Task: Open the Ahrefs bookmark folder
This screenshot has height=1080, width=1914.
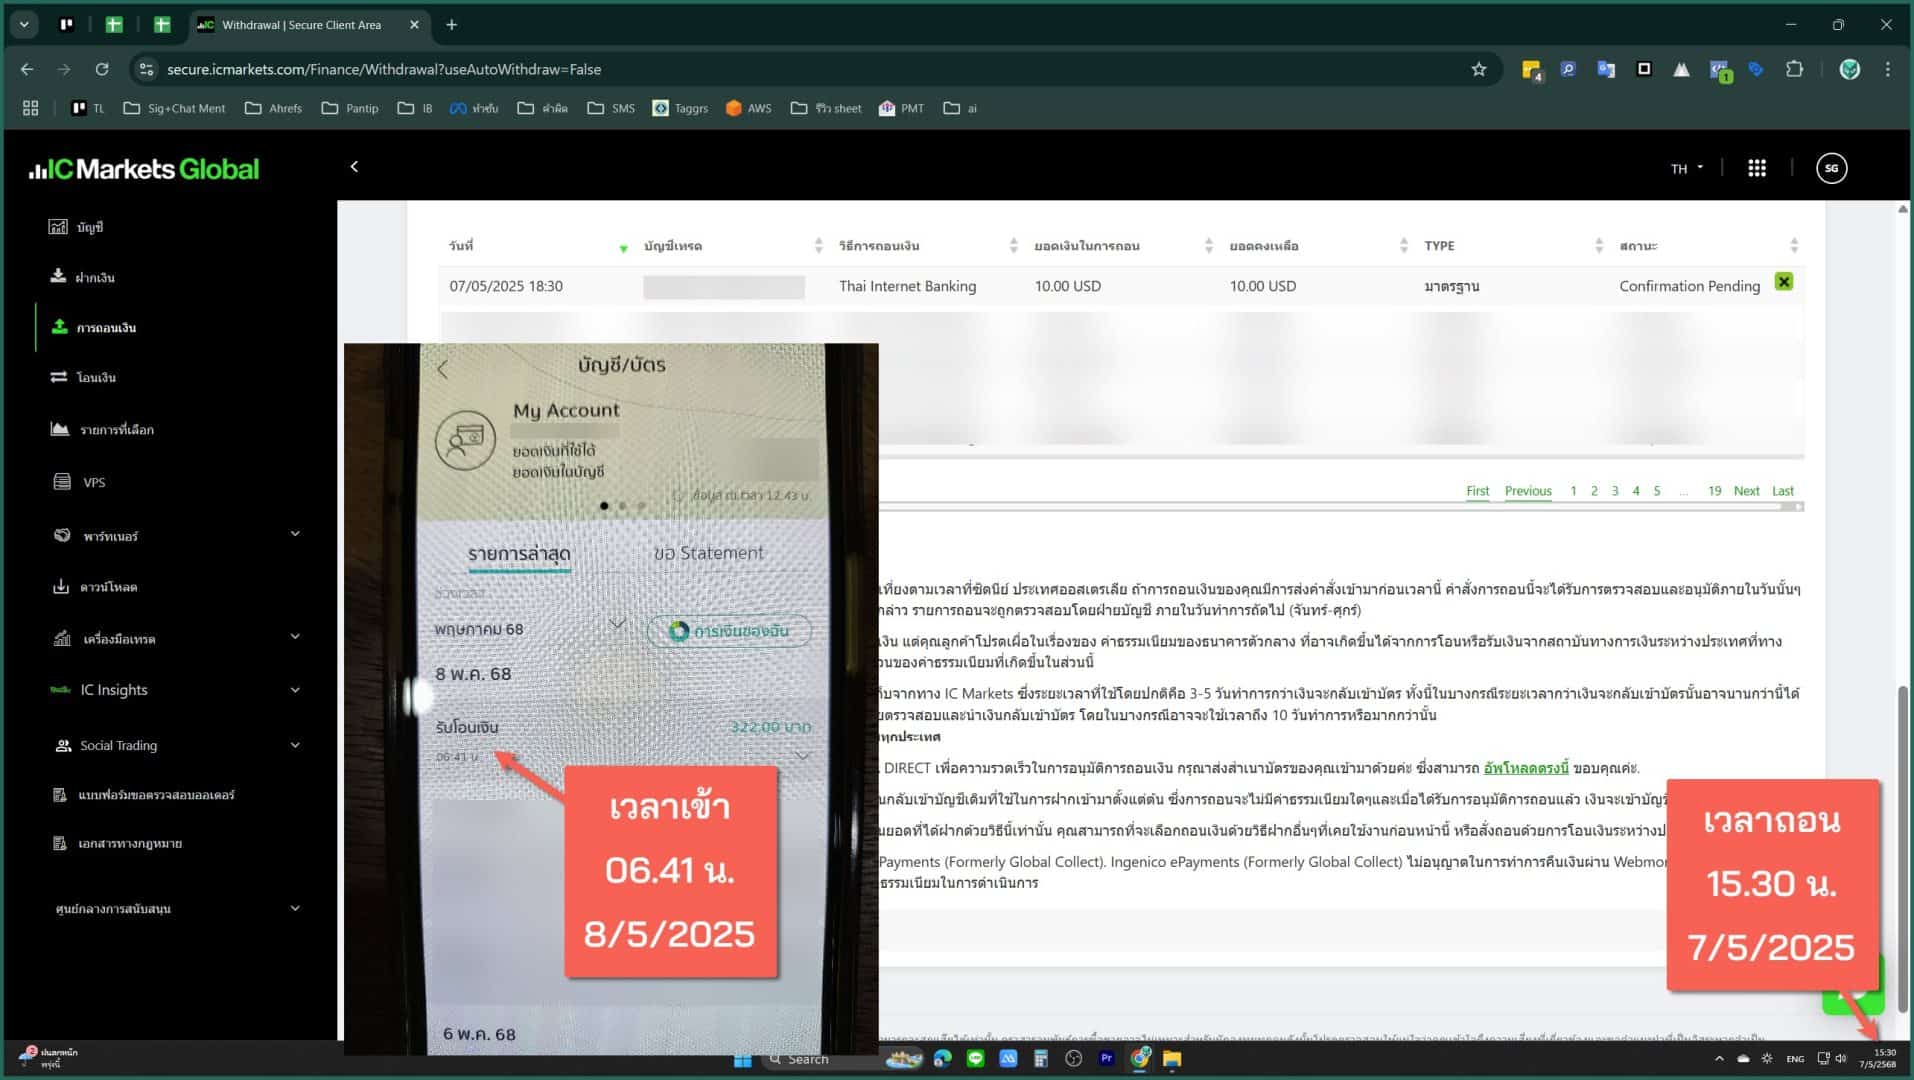Action: [273, 108]
